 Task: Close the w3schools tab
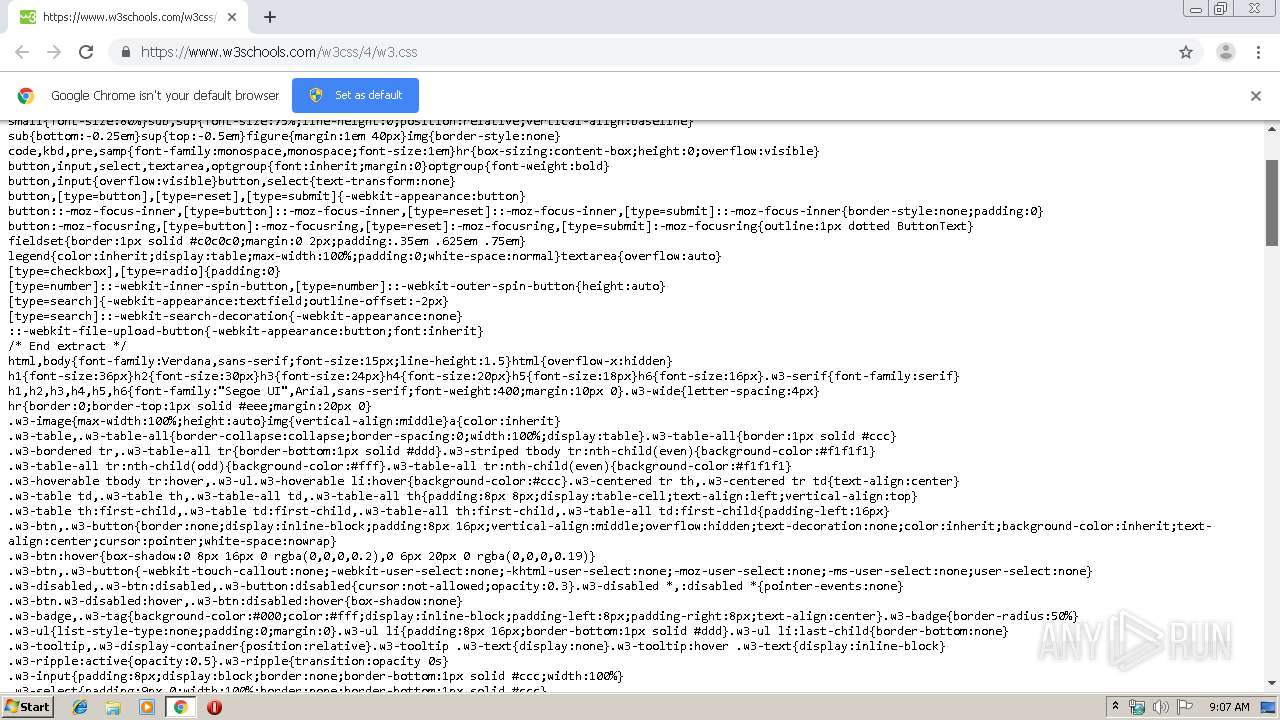(232, 17)
